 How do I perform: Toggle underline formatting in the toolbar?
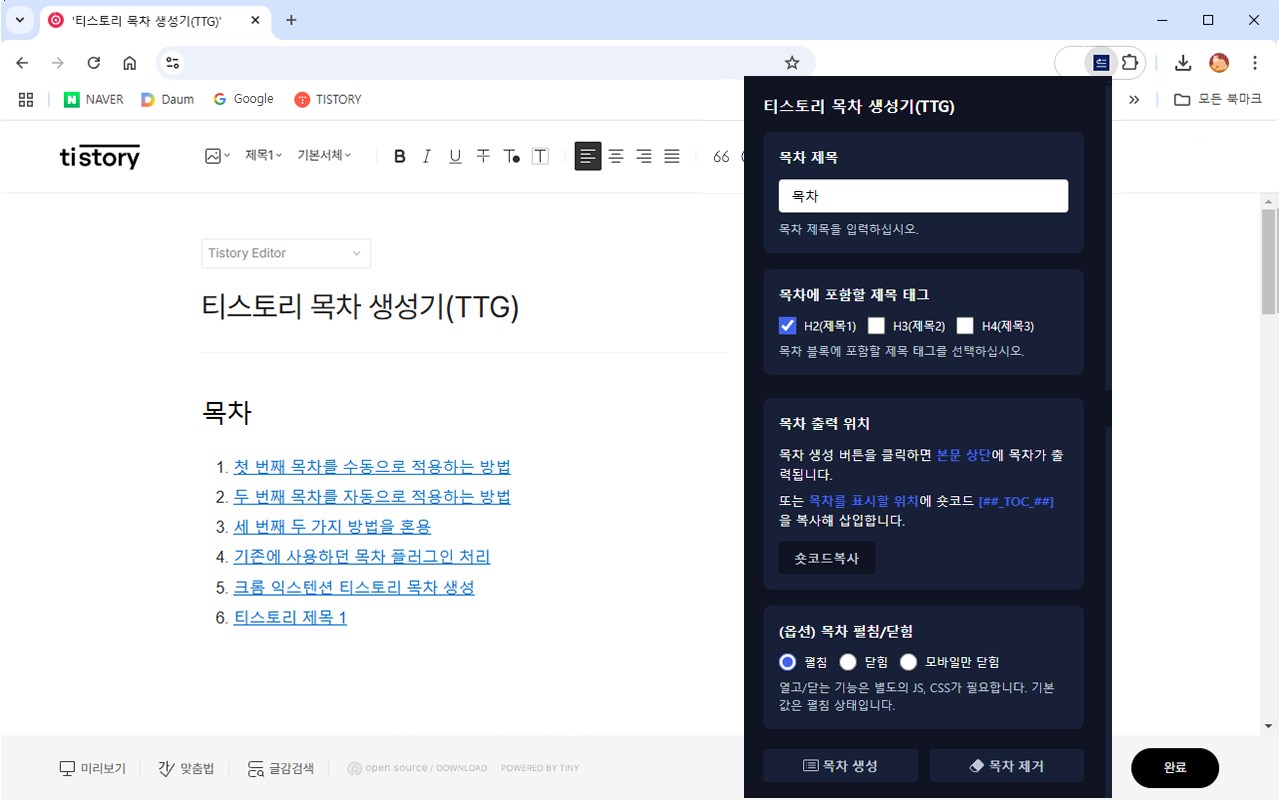click(455, 156)
